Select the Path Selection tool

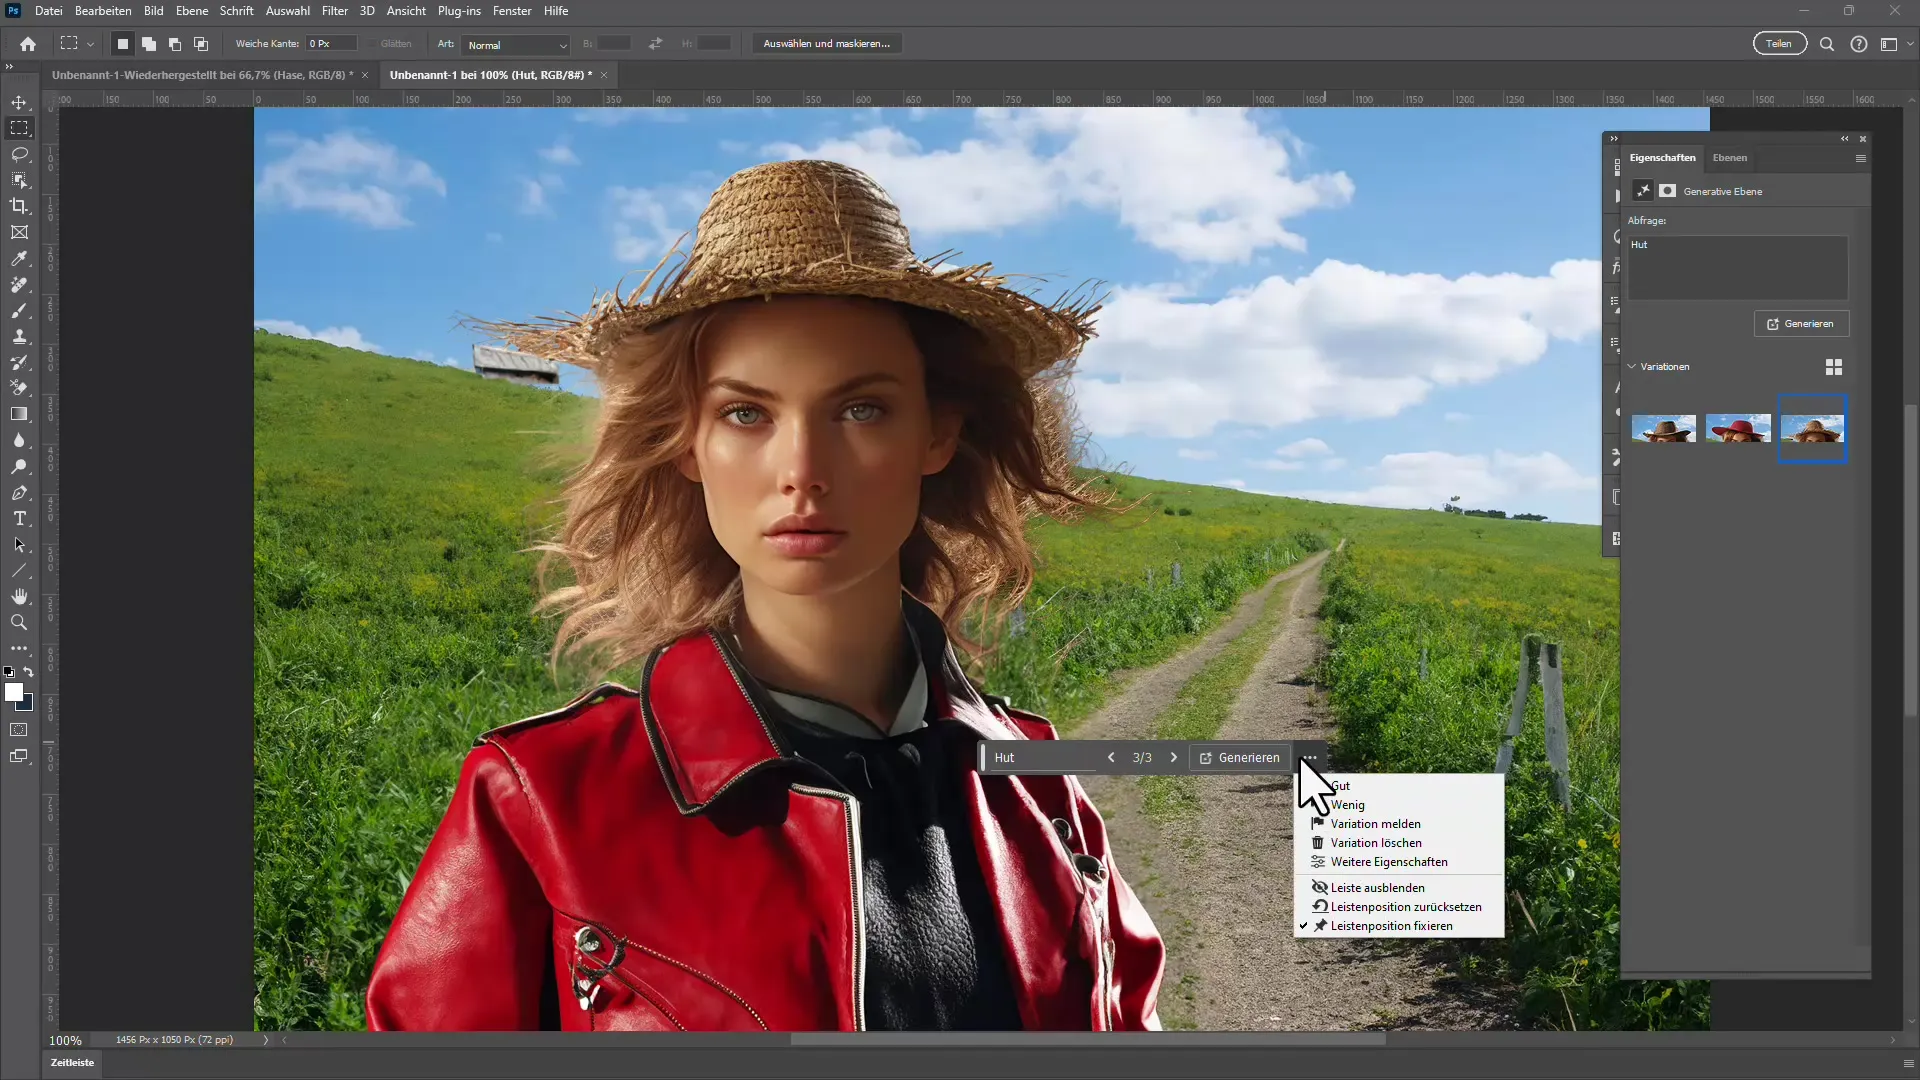click(19, 545)
